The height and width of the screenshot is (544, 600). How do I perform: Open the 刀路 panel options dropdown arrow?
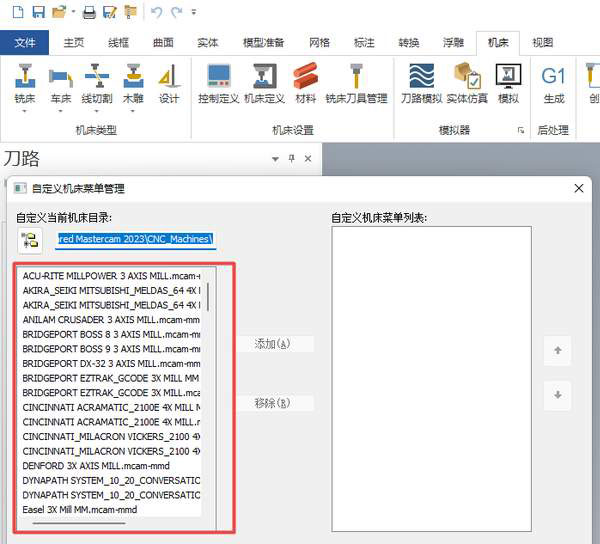275,159
